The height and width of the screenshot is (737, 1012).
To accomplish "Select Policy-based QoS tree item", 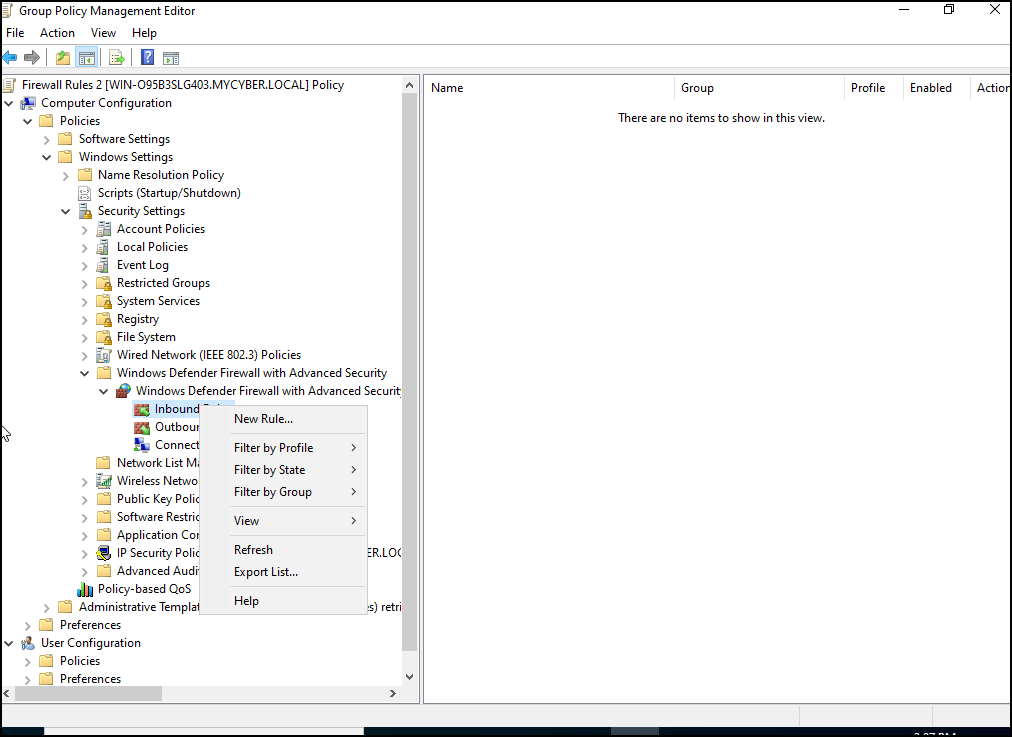I will click(x=145, y=589).
